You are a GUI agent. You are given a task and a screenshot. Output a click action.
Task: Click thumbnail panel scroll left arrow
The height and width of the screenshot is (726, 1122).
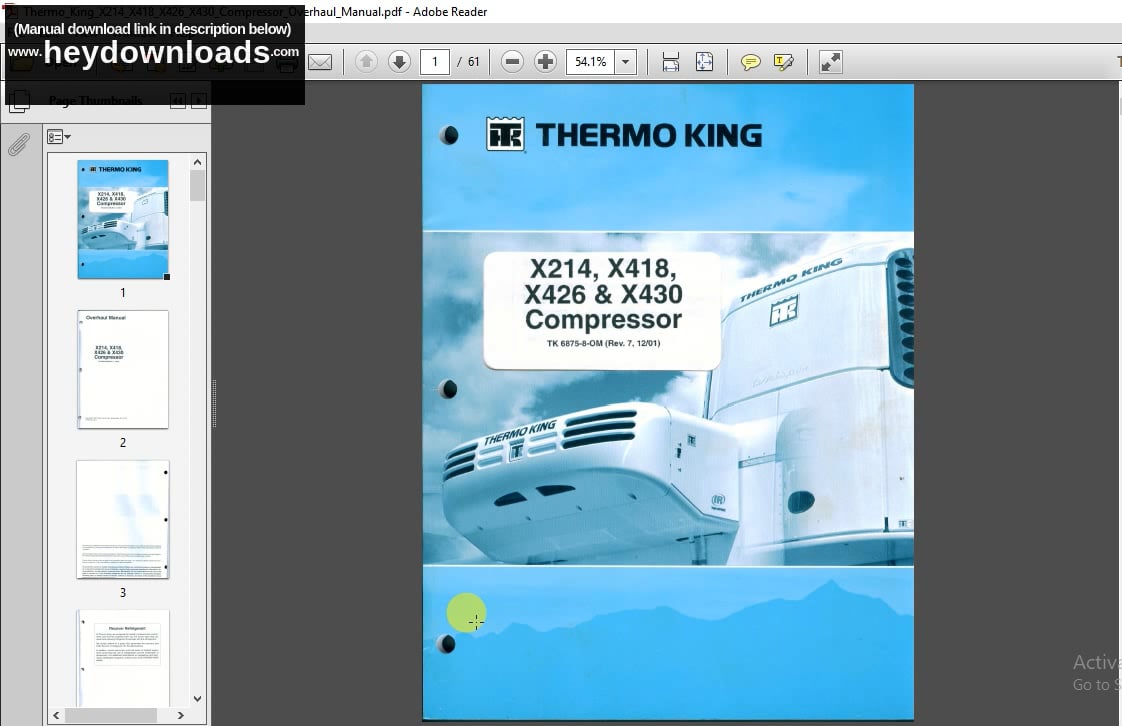[57, 715]
